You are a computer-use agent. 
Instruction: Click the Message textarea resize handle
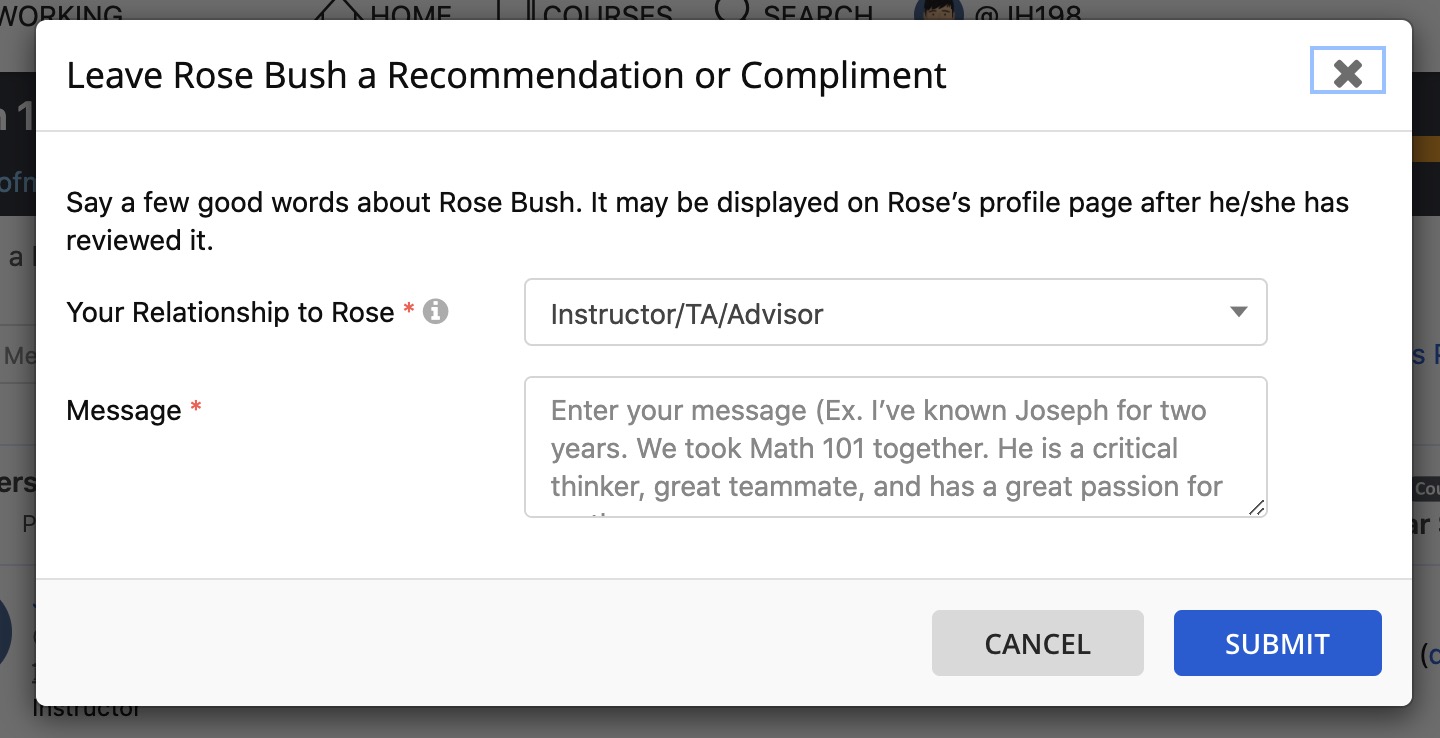tap(1257, 508)
